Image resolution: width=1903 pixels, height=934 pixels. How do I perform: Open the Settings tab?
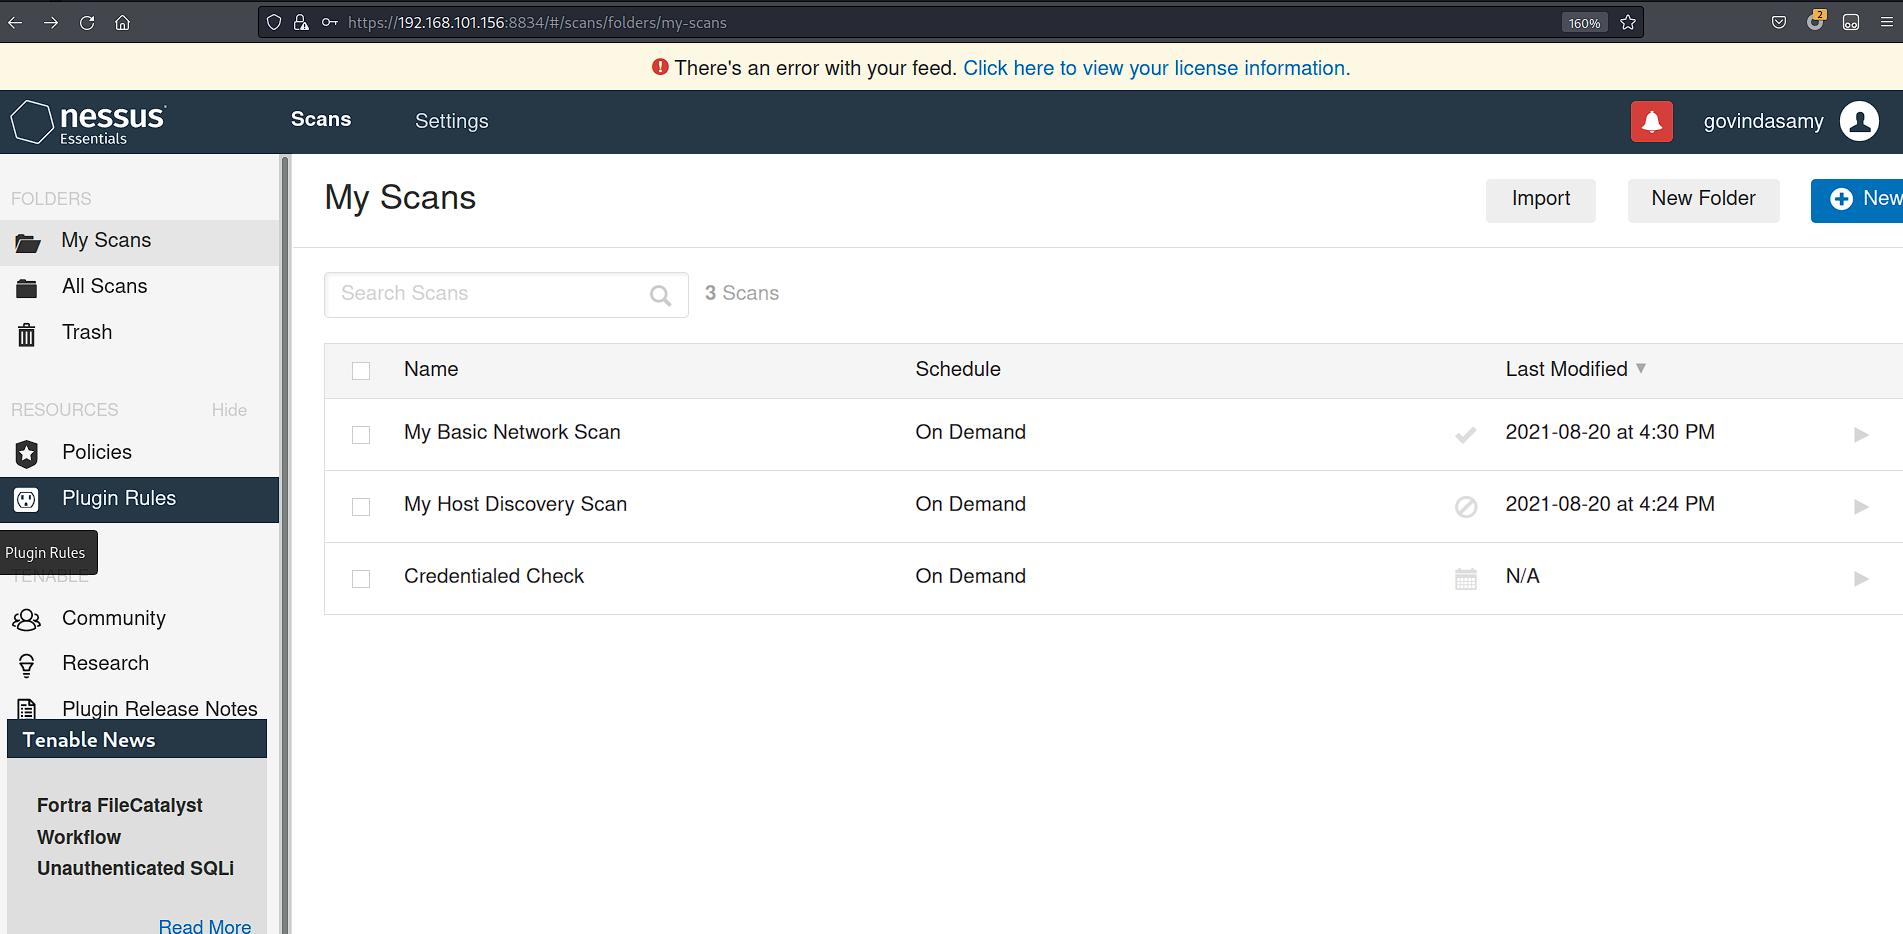click(452, 121)
